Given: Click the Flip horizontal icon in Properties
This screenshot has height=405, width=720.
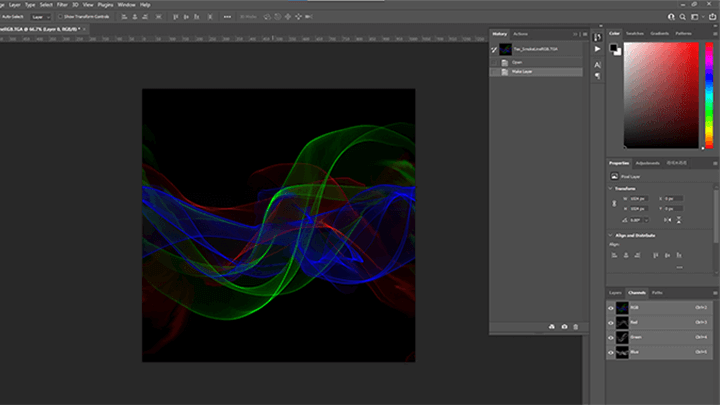Looking at the screenshot, I should click(x=668, y=220).
